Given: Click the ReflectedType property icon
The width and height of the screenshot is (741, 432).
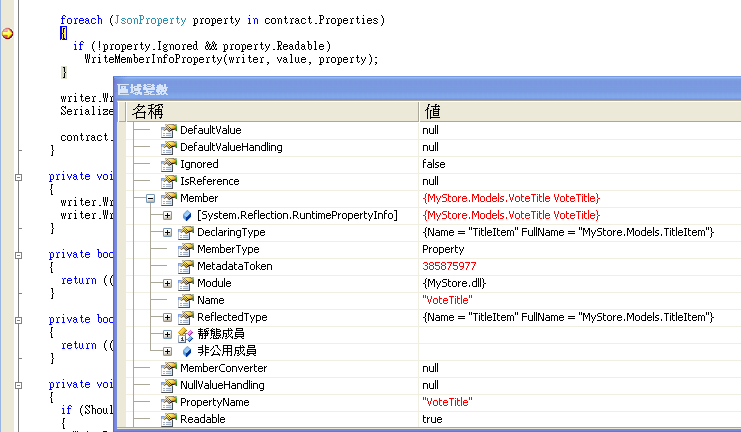Looking at the screenshot, I should tap(186, 318).
